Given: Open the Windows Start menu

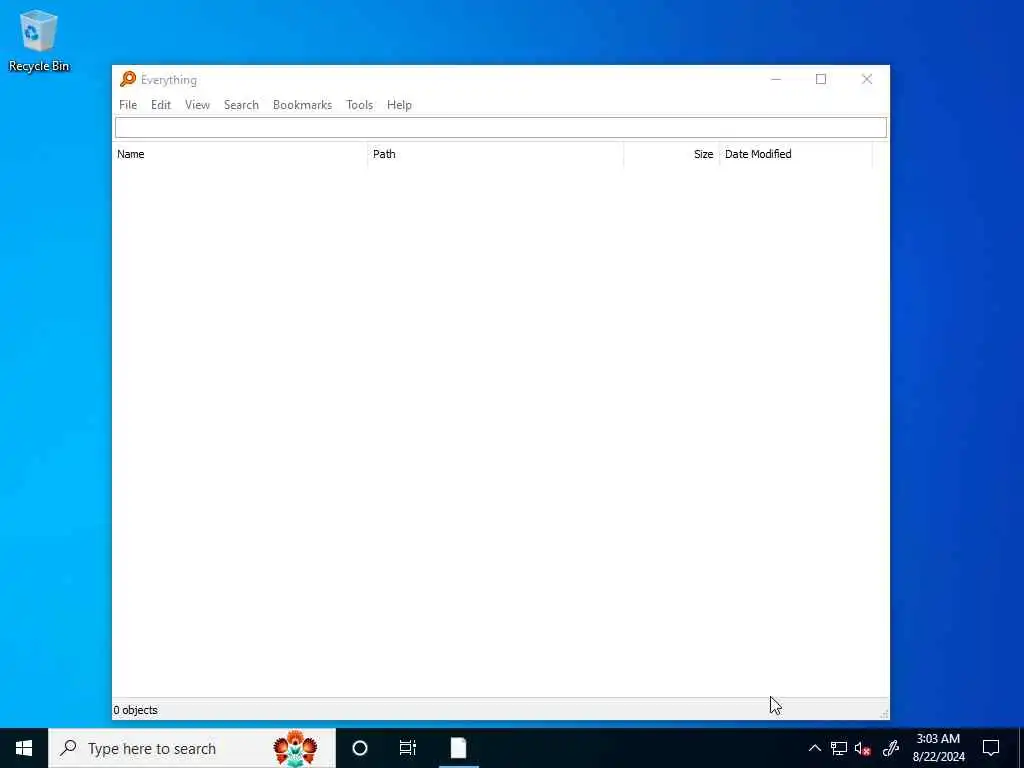Looking at the screenshot, I should tap(24, 748).
